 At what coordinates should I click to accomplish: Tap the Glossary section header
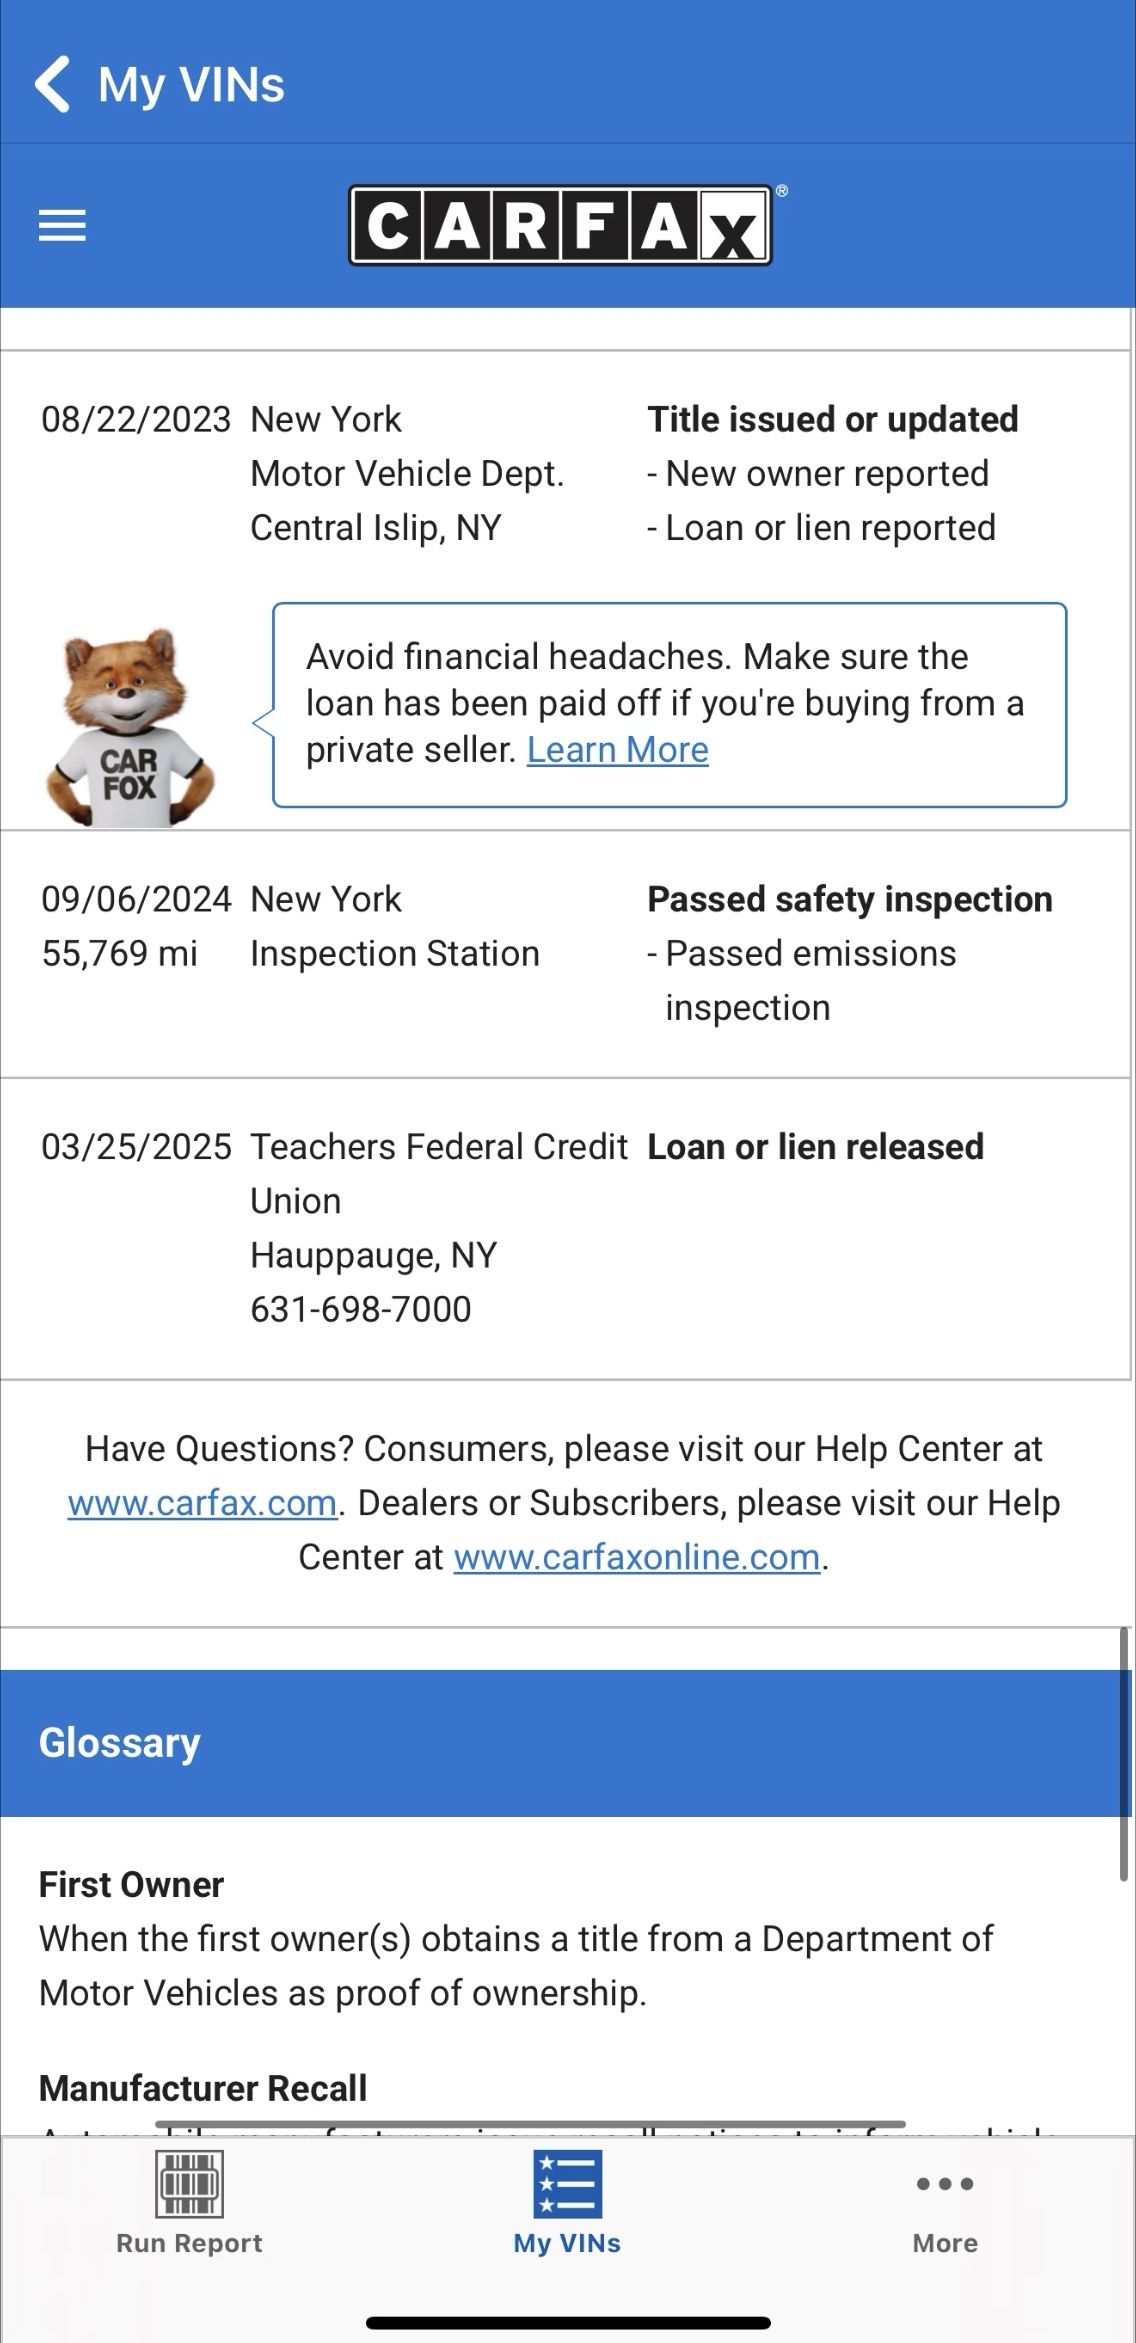coord(567,1743)
